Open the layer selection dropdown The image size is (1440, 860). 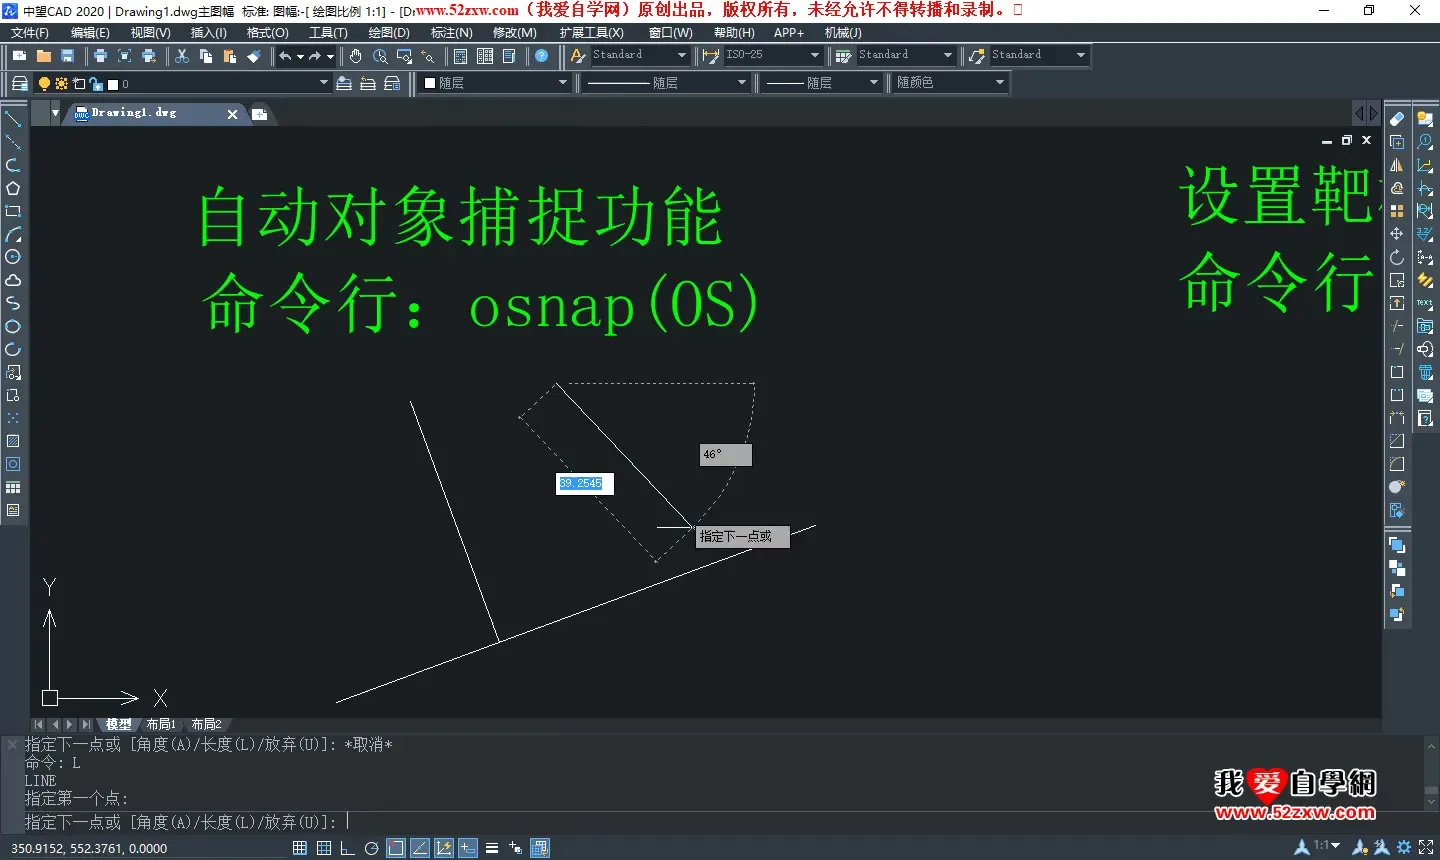[x=322, y=84]
